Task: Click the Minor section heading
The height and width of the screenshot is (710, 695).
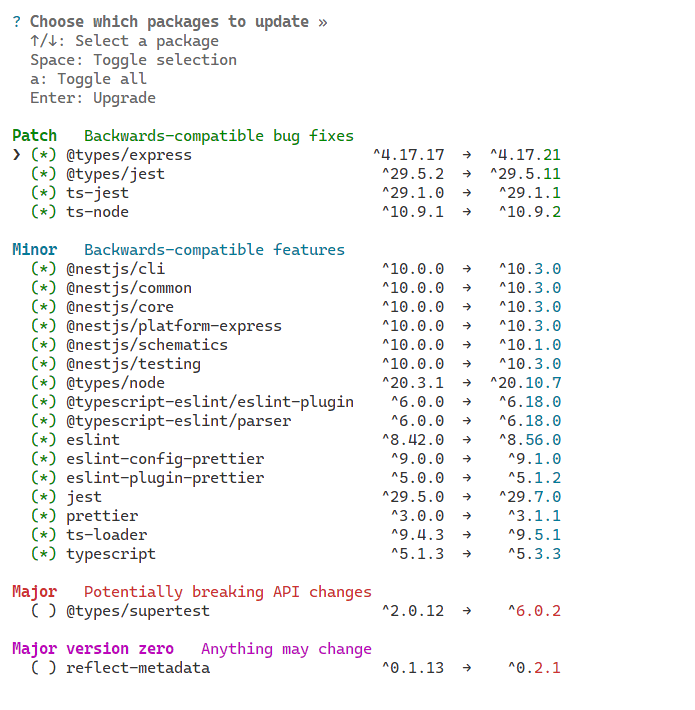Action: point(34,250)
